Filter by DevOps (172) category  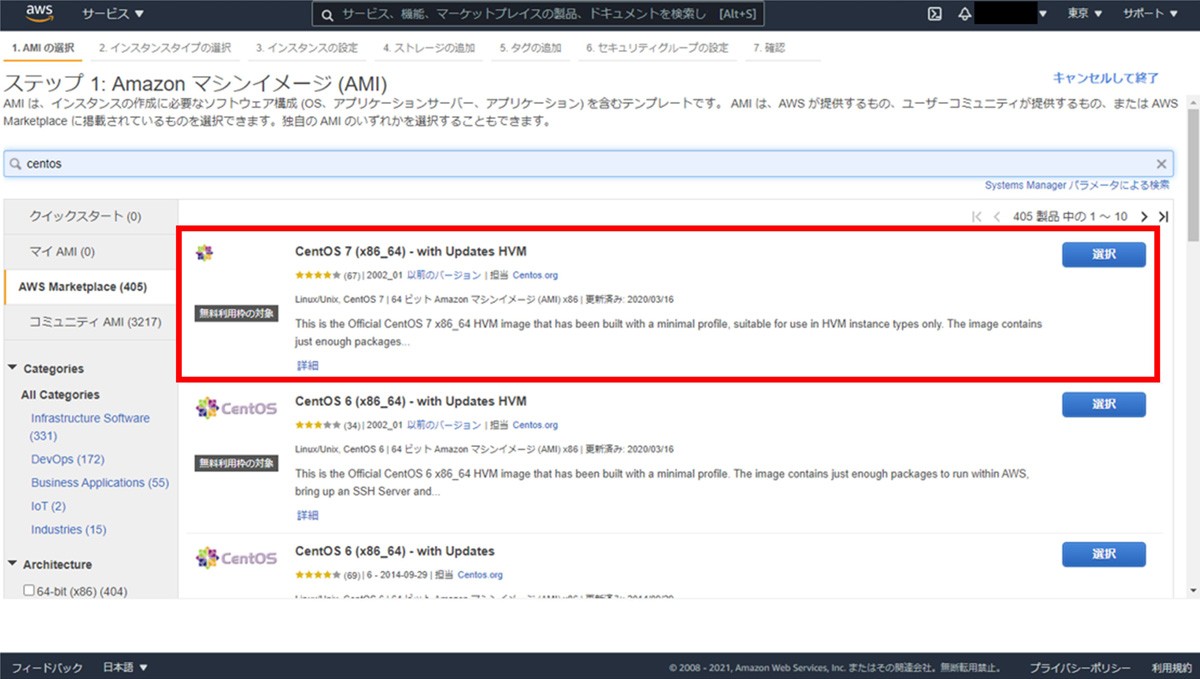tap(68, 459)
